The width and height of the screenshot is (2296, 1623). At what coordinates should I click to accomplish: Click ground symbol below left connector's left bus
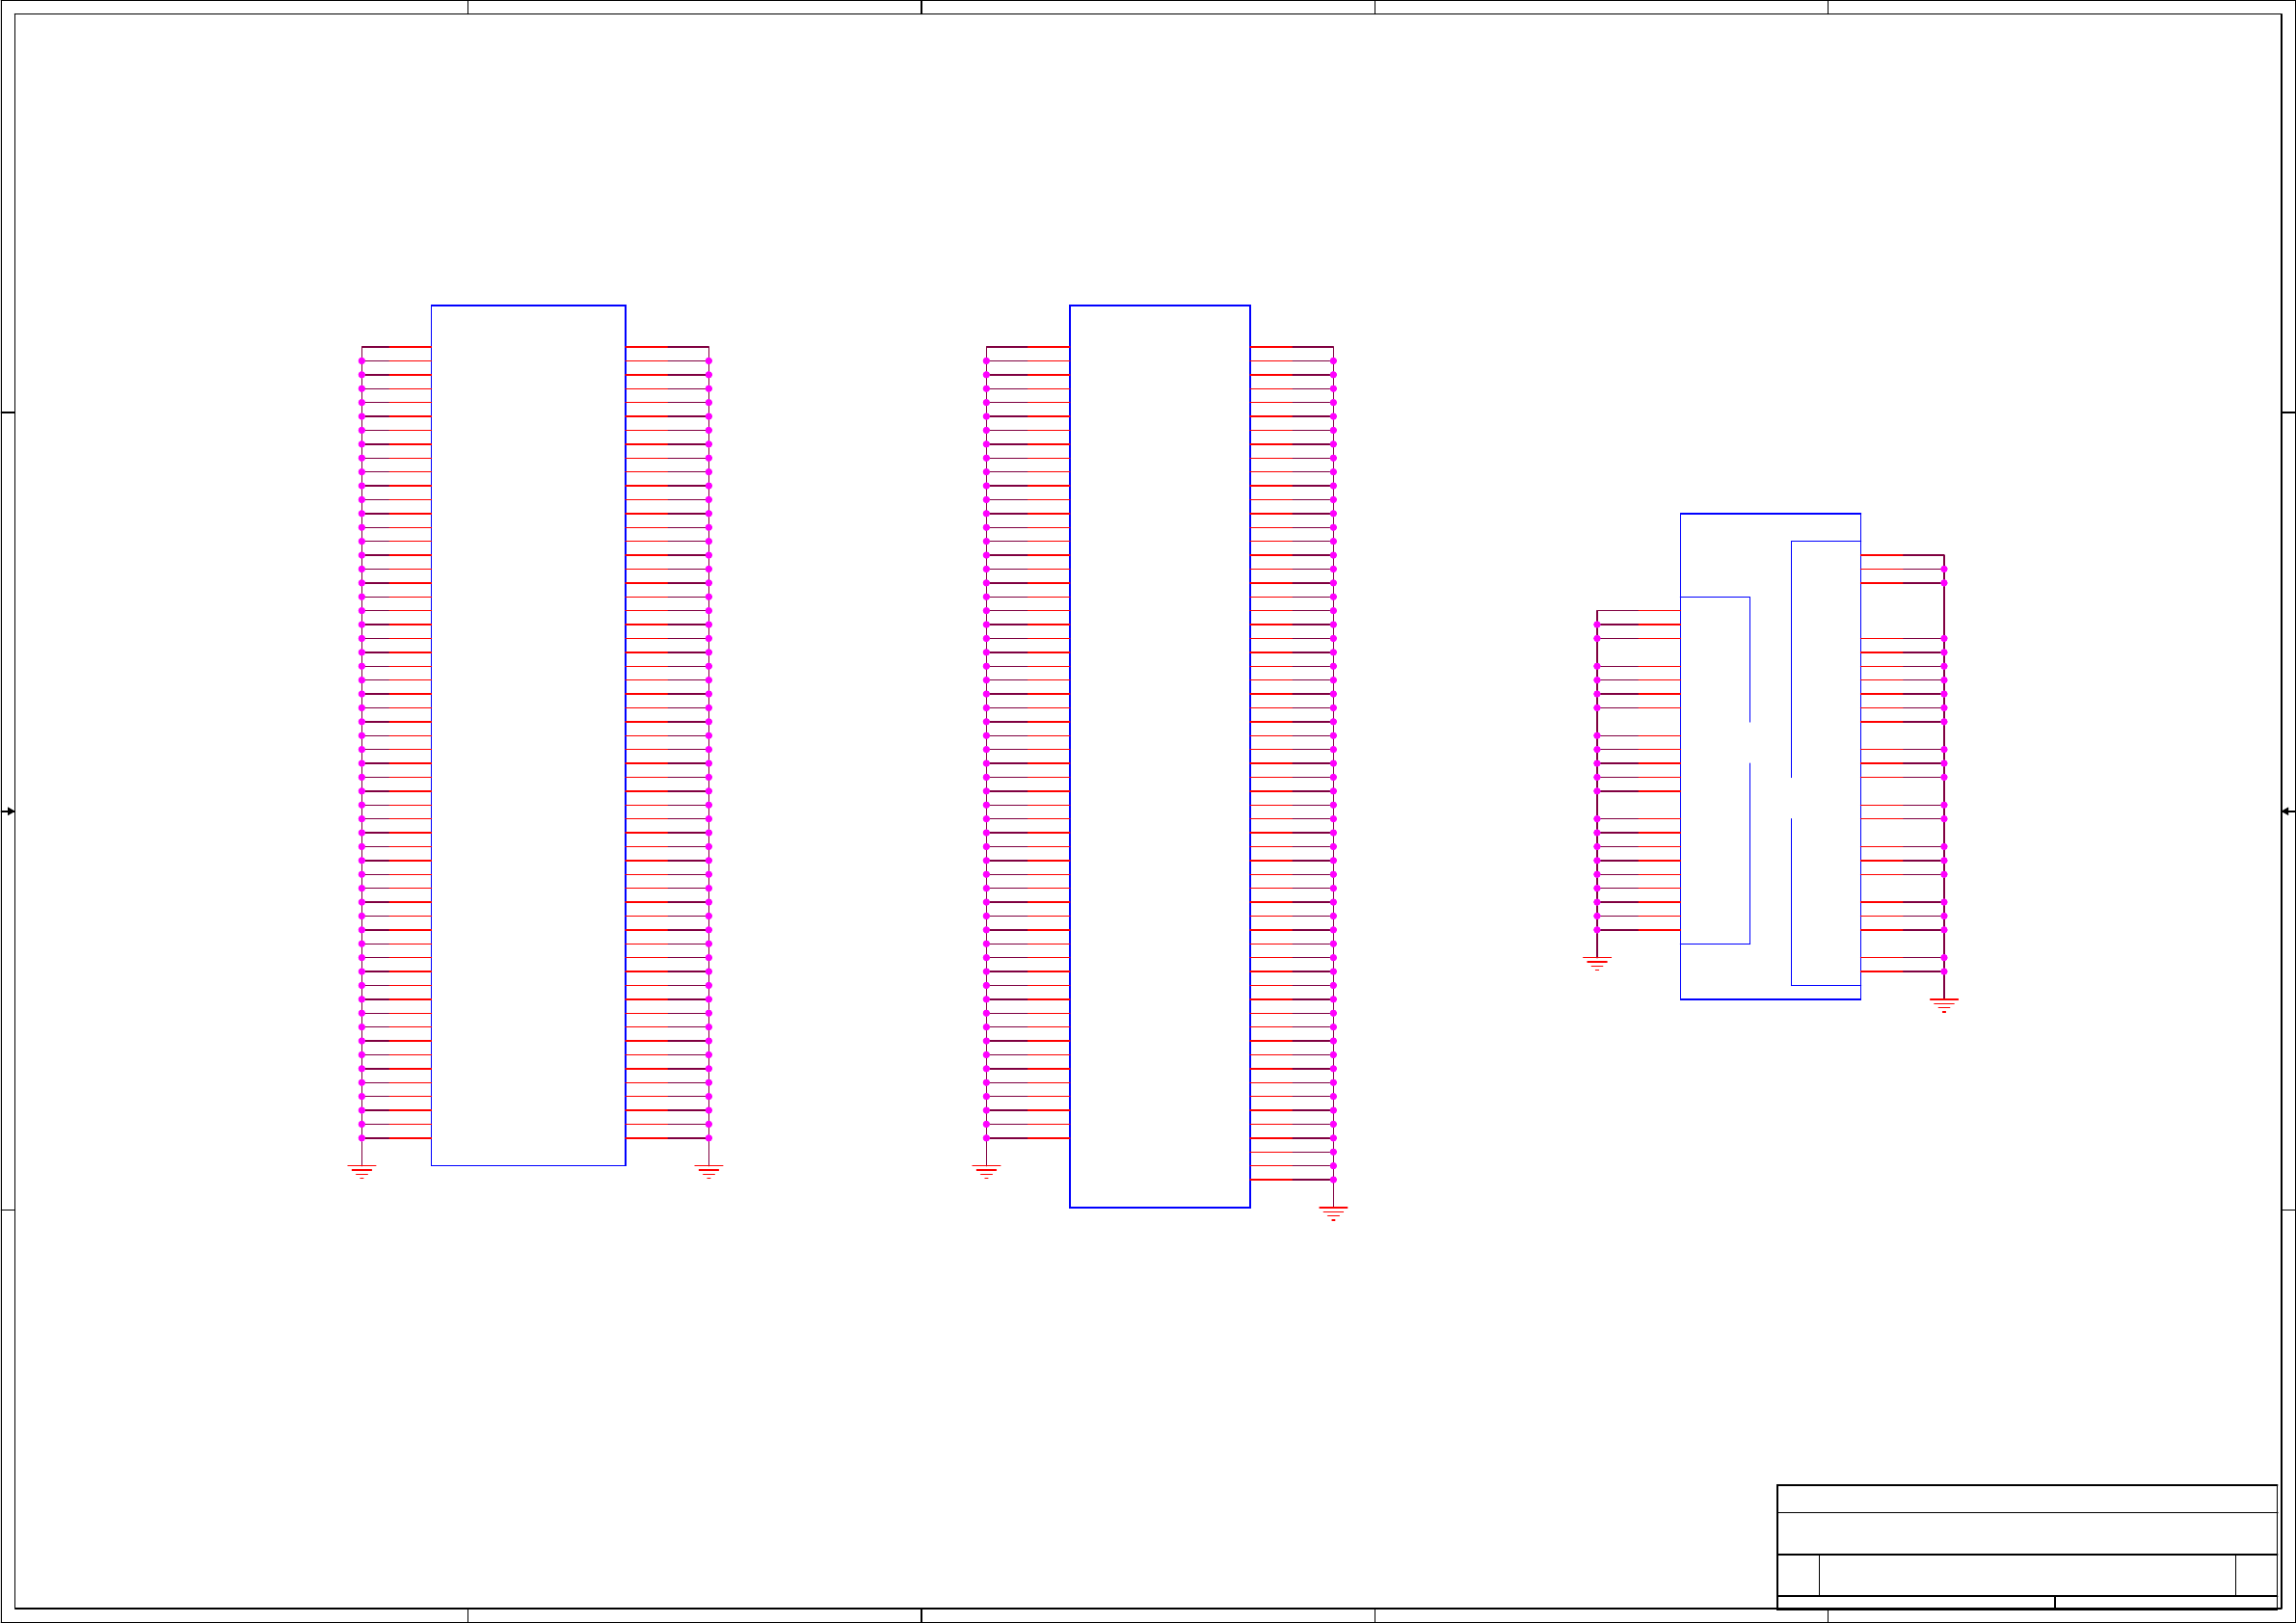click(x=361, y=1171)
